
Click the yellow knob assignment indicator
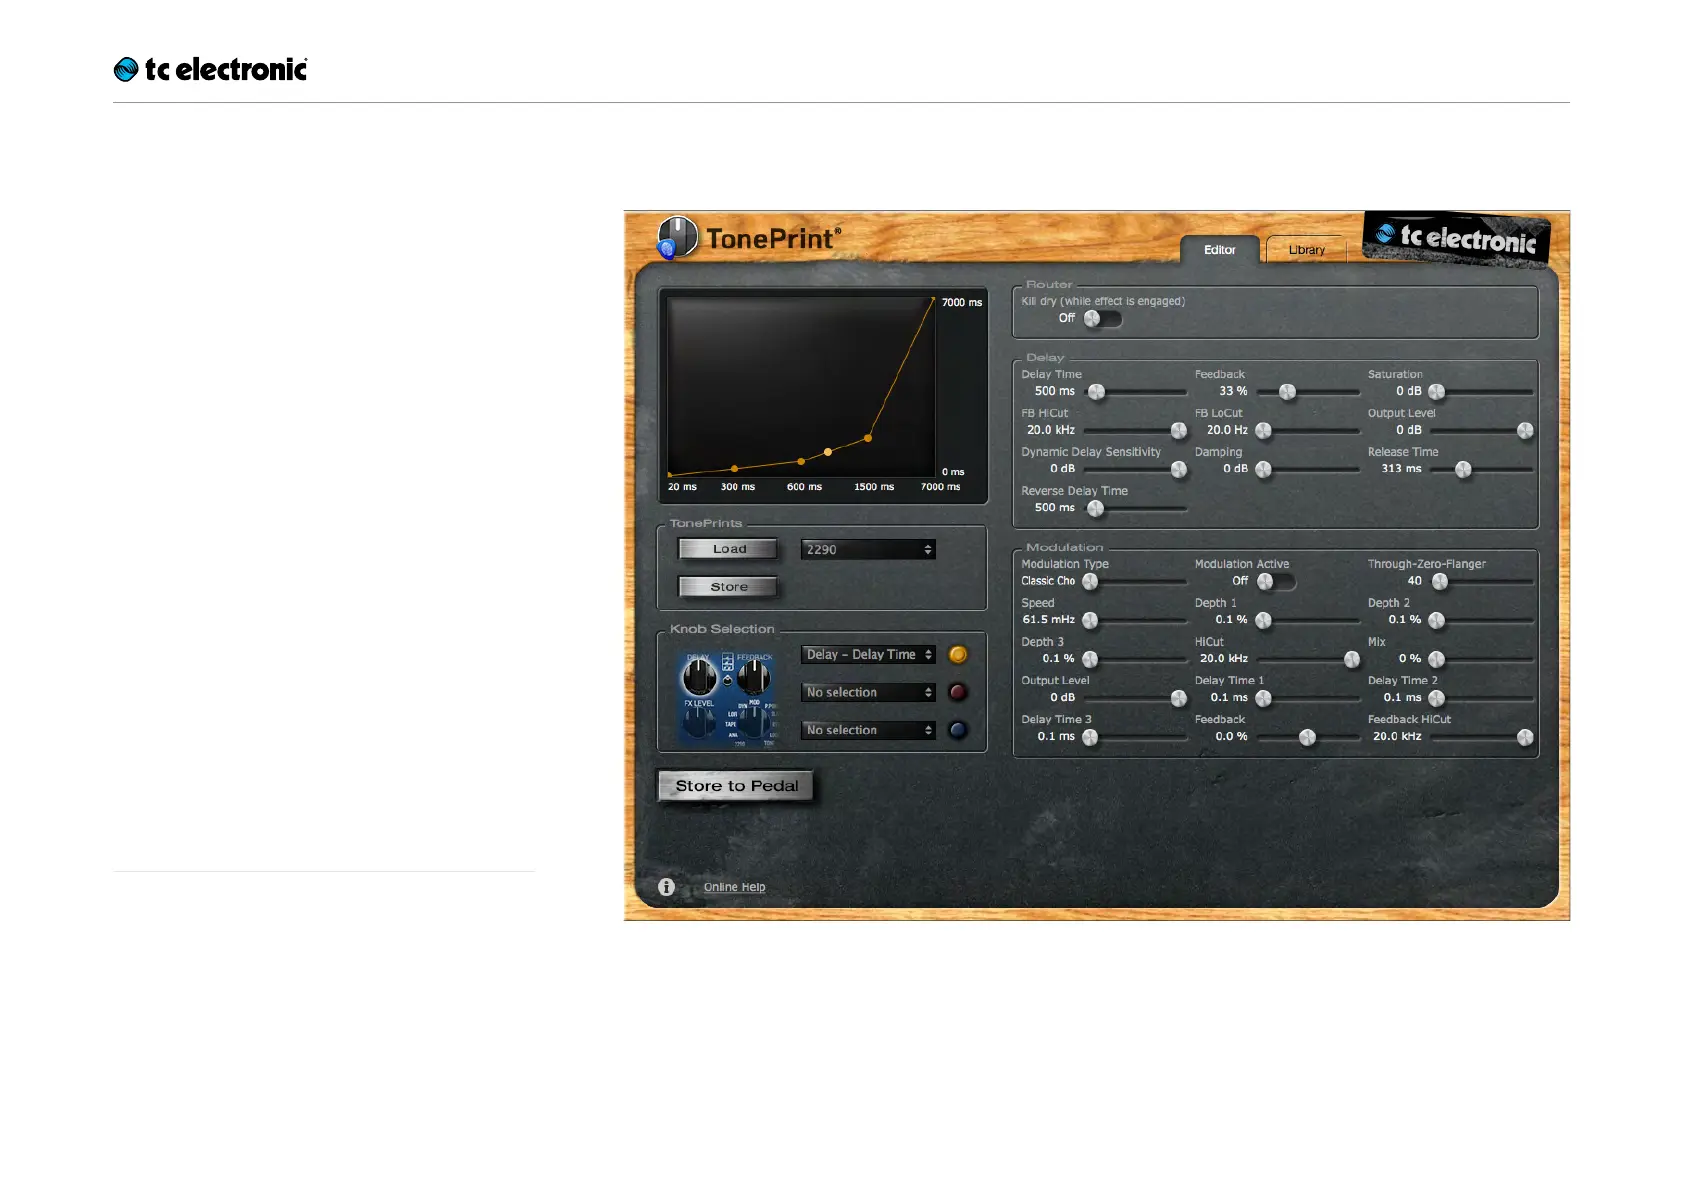pos(958,655)
